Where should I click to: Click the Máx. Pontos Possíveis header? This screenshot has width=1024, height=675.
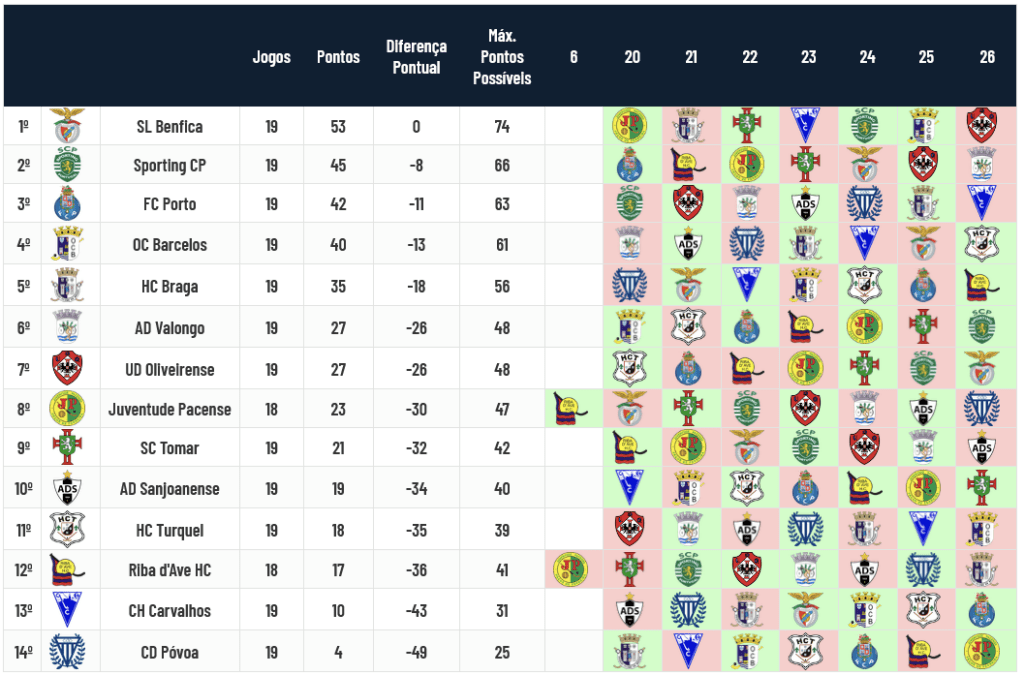(502, 57)
